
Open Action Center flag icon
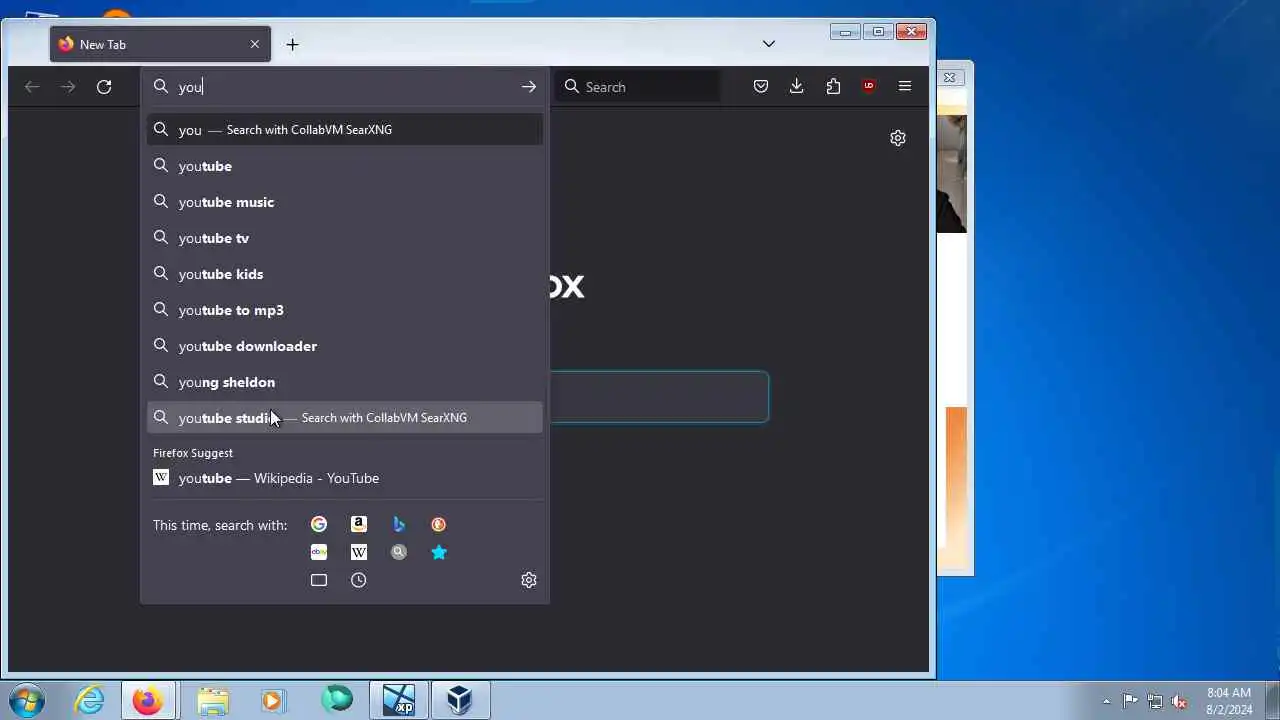coord(1130,701)
